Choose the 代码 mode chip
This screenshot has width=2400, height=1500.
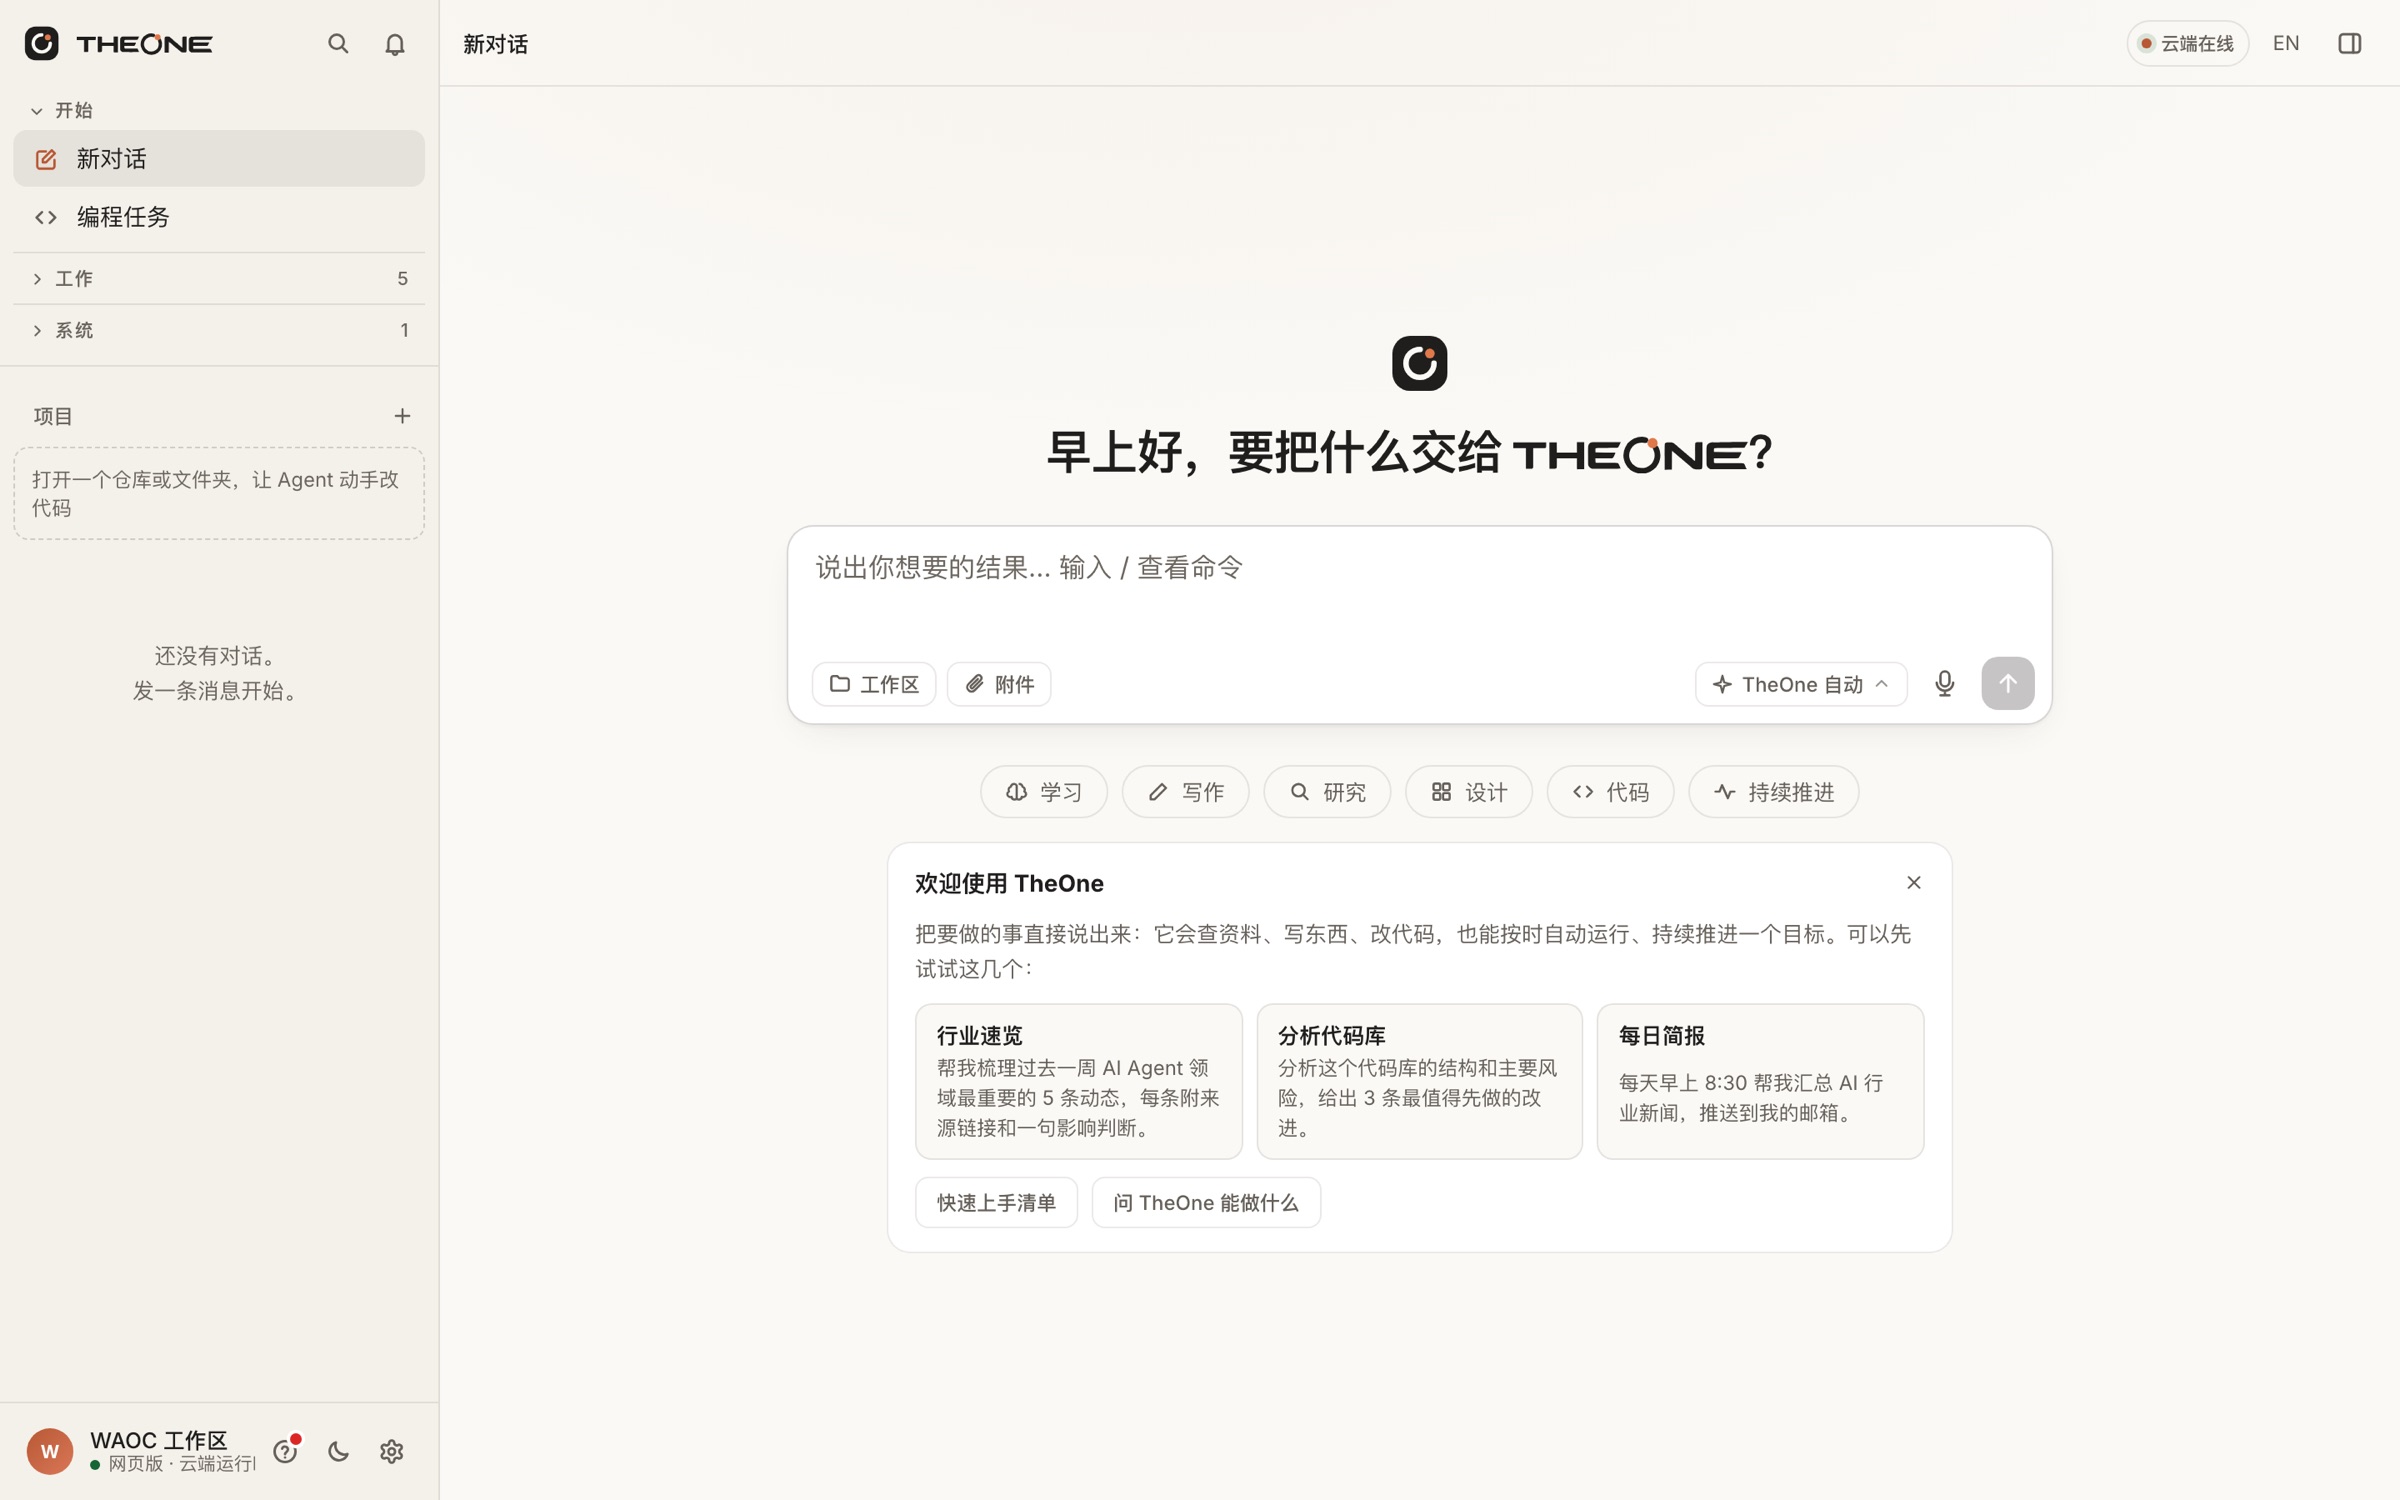pyautogui.click(x=1610, y=792)
